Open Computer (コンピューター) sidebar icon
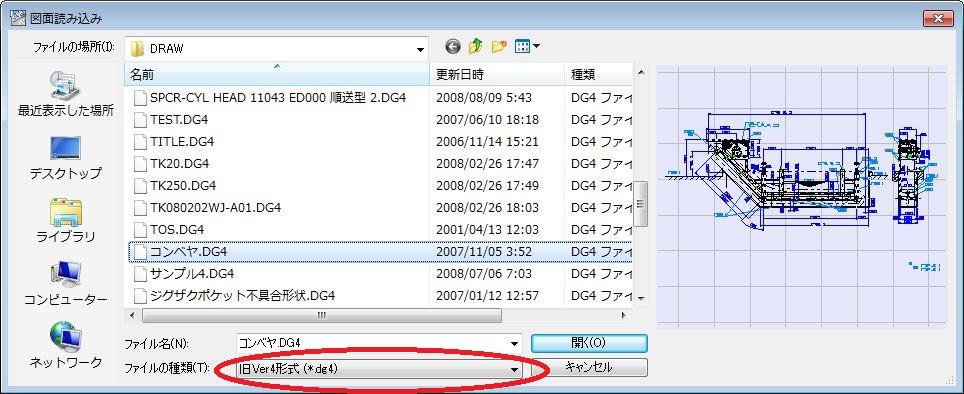This screenshot has width=964, height=394. (x=66, y=275)
